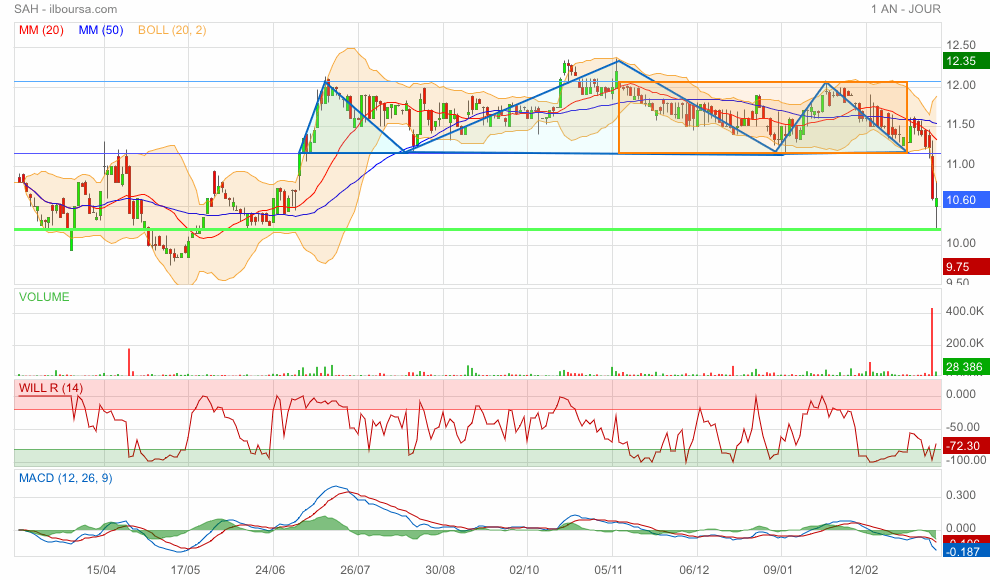Click the 05/11 date axis label
Image resolution: width=990 pixels, height=580 pixels.
(609, 570)
